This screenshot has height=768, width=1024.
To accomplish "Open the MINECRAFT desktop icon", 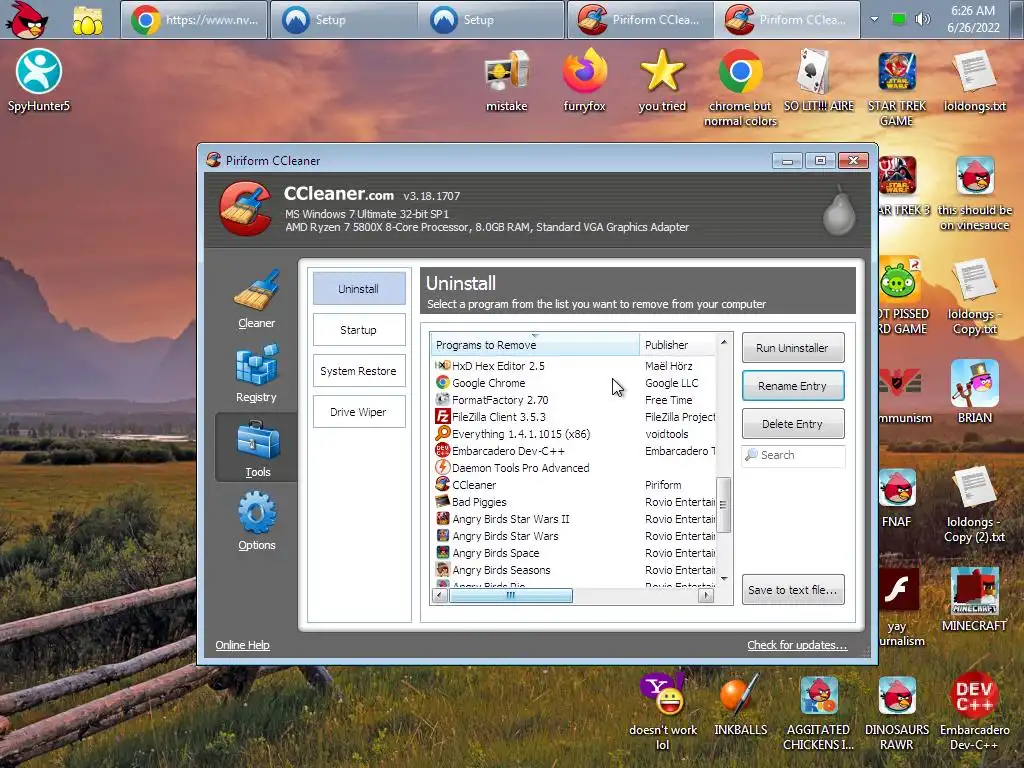I will [974, 599].
